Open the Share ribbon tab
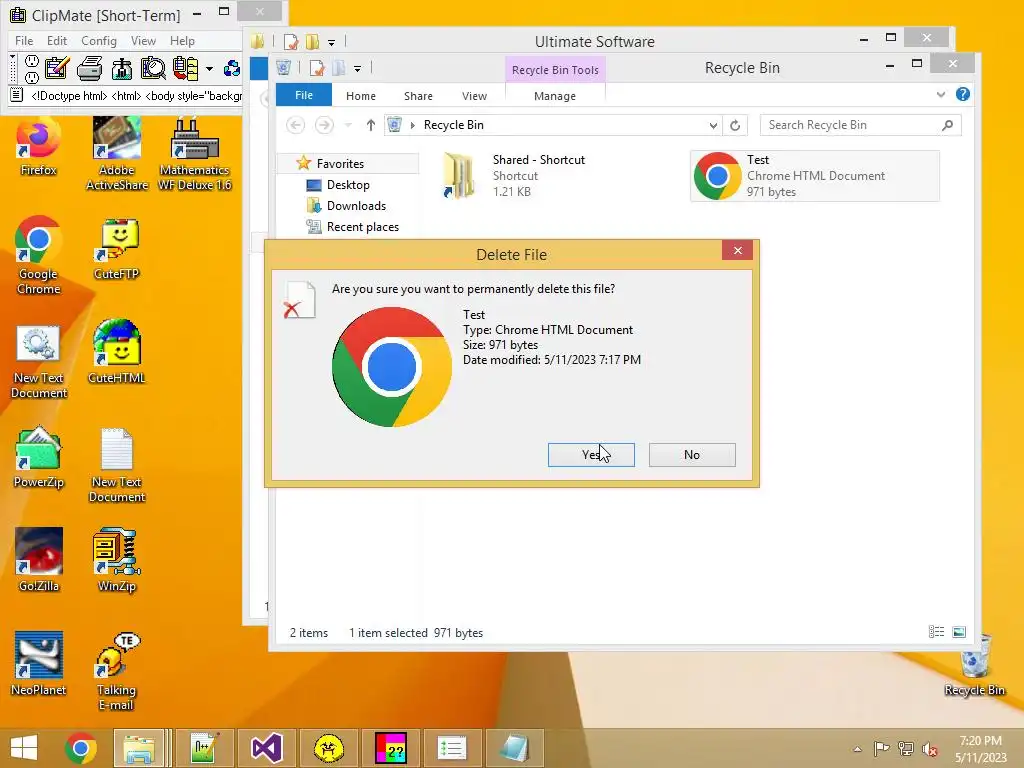1024x768 pixels. tap(418, 96)
